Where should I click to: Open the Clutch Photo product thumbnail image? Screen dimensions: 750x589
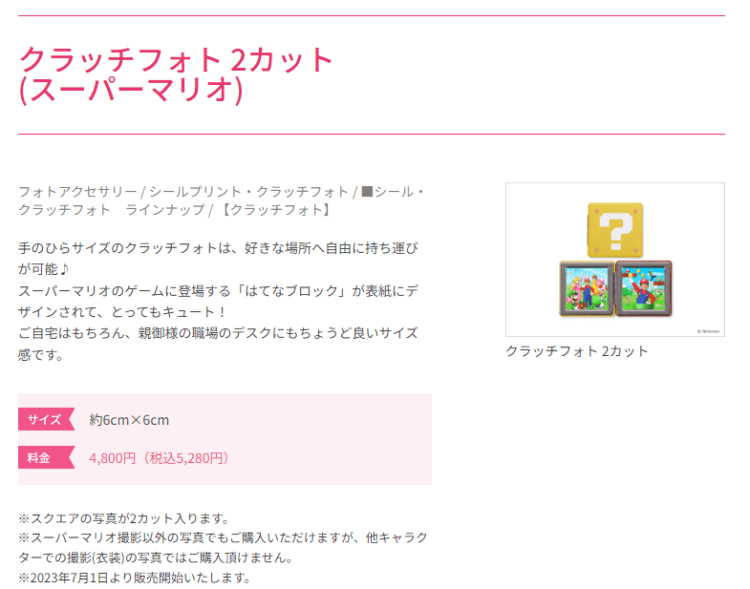pyautogui.click(x=615, y=259)
